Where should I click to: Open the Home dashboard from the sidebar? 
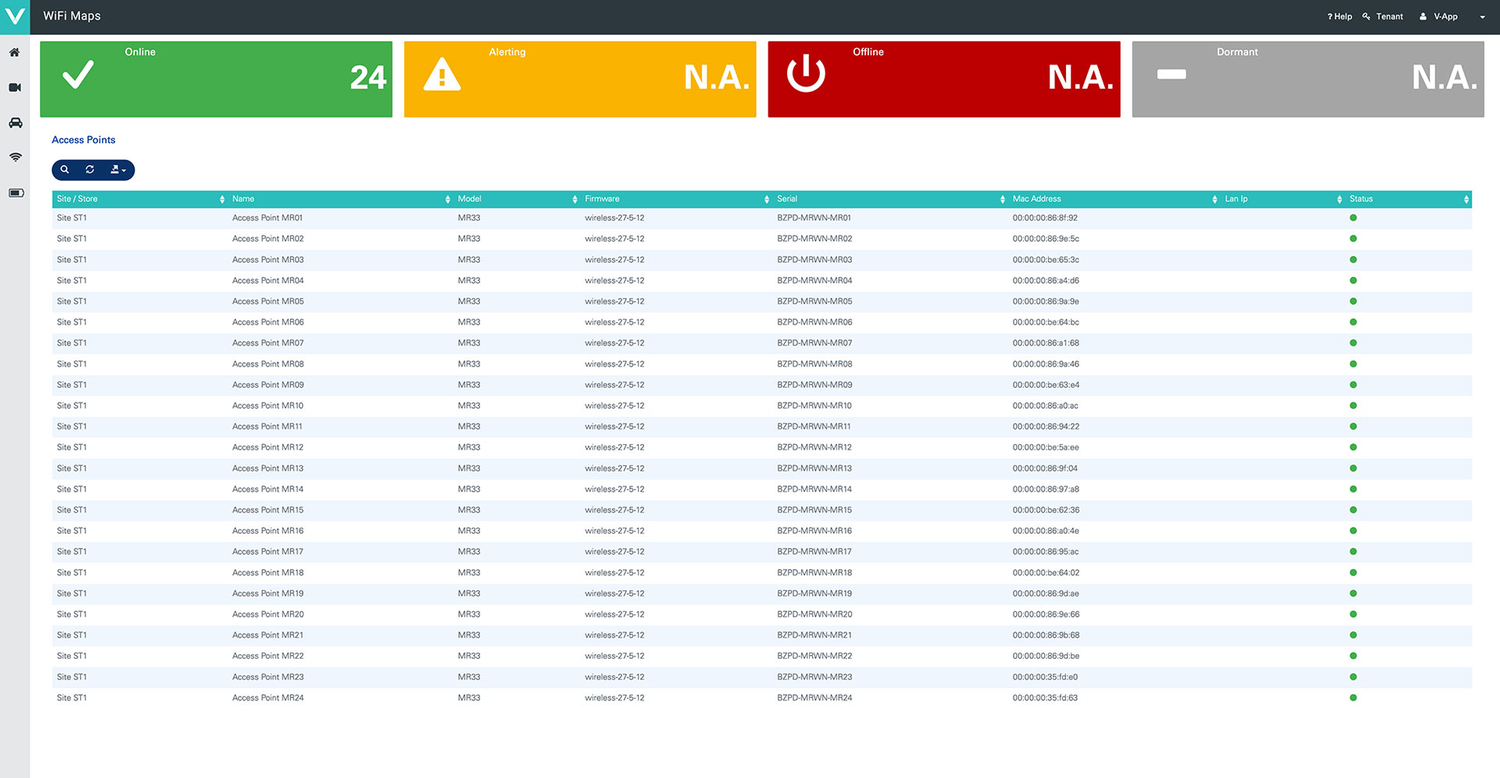(15, 52)
